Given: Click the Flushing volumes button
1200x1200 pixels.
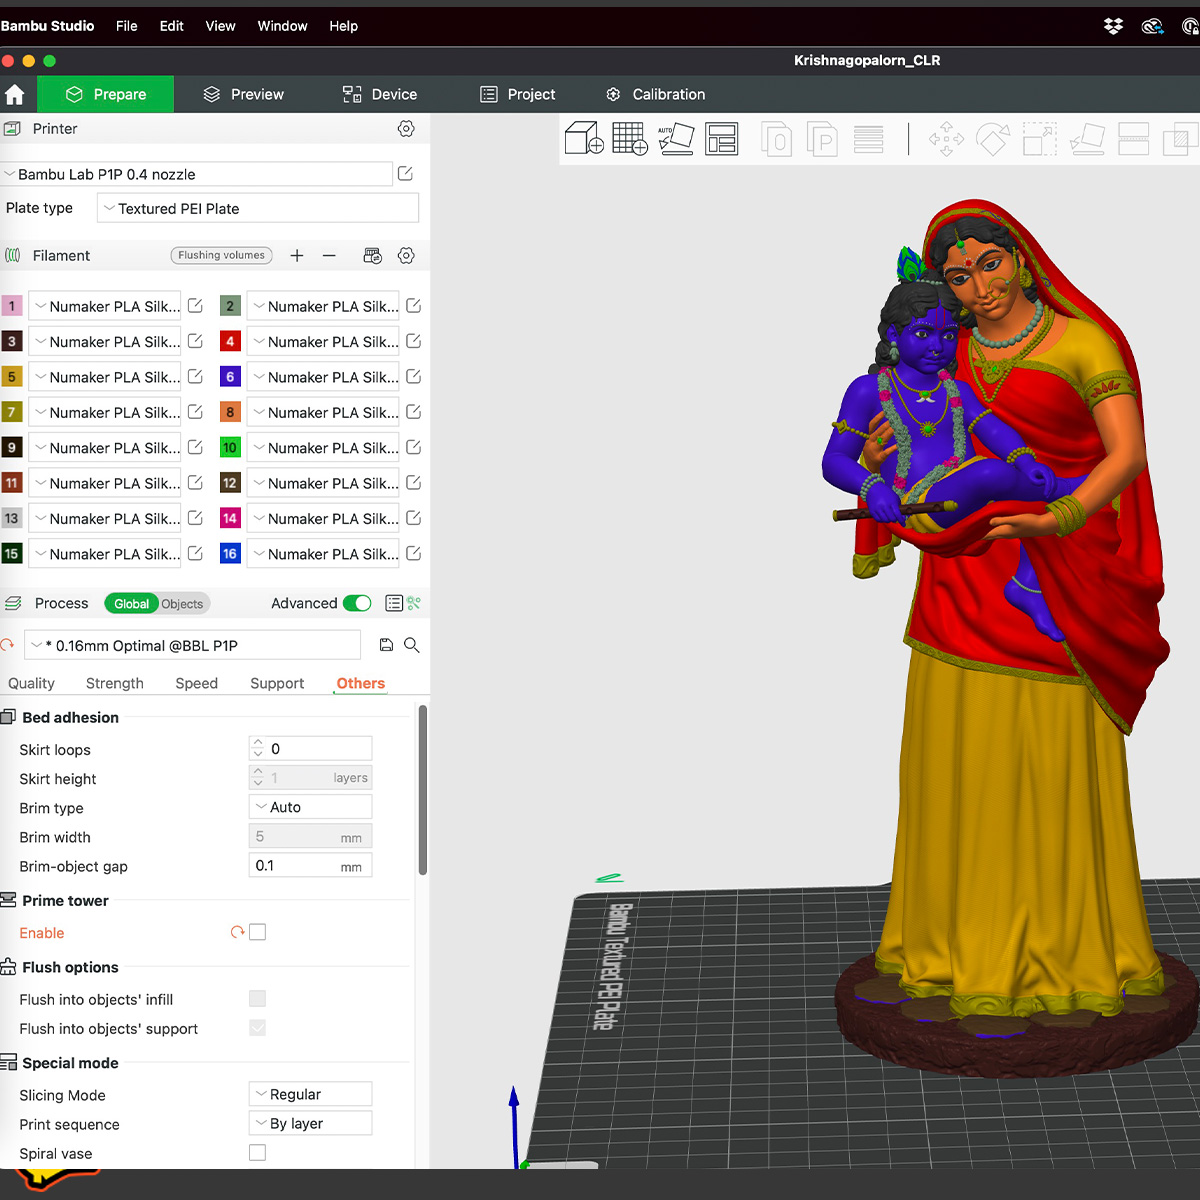Looking at the screenshot, I should tap(221, 256).
